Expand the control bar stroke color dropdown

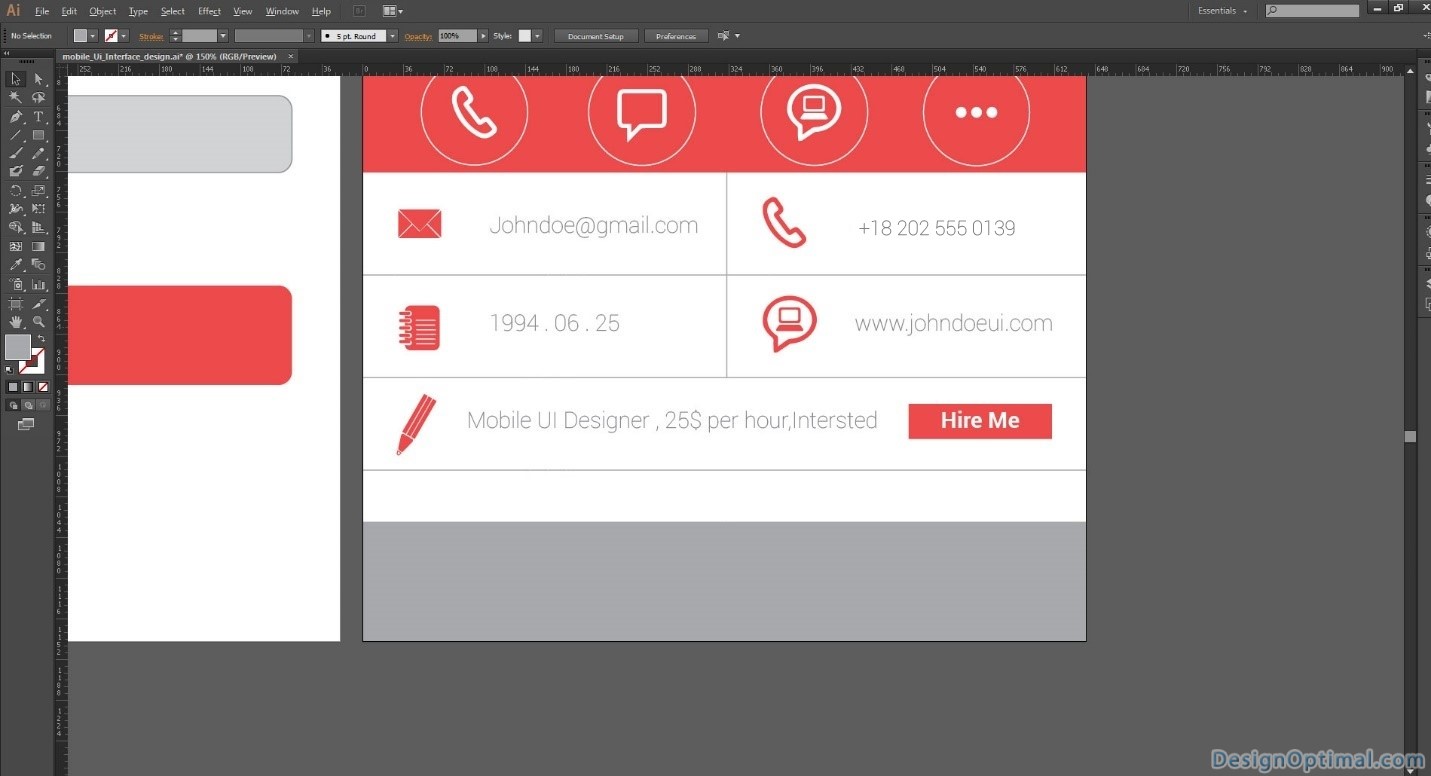click(124, 36)
